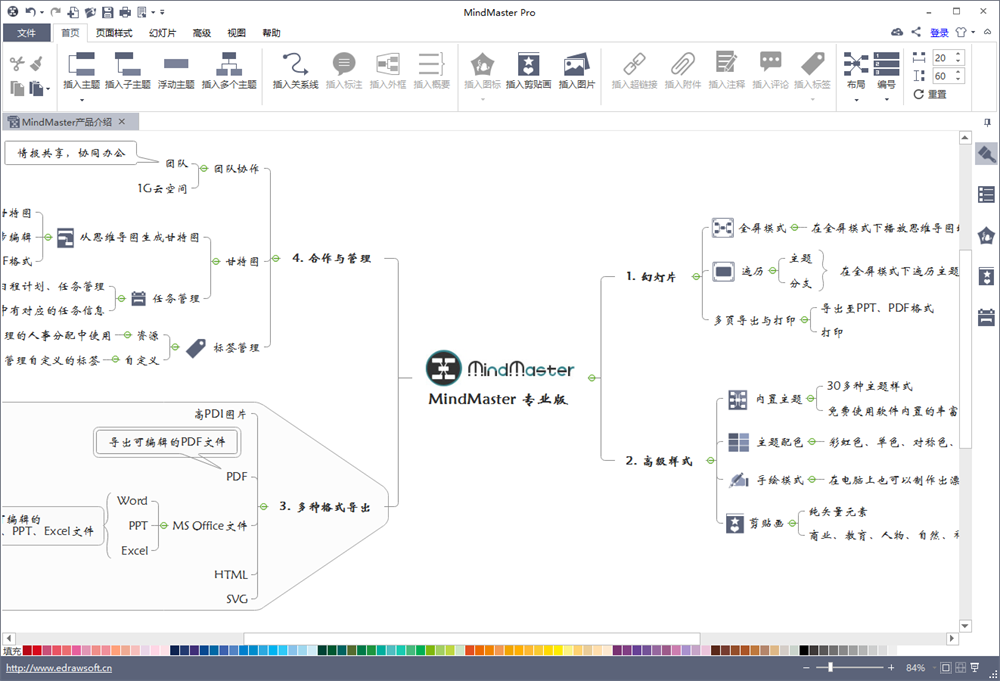Open the Paste options dropdown arrow
1000x681 pixels.
click(48, 89)
